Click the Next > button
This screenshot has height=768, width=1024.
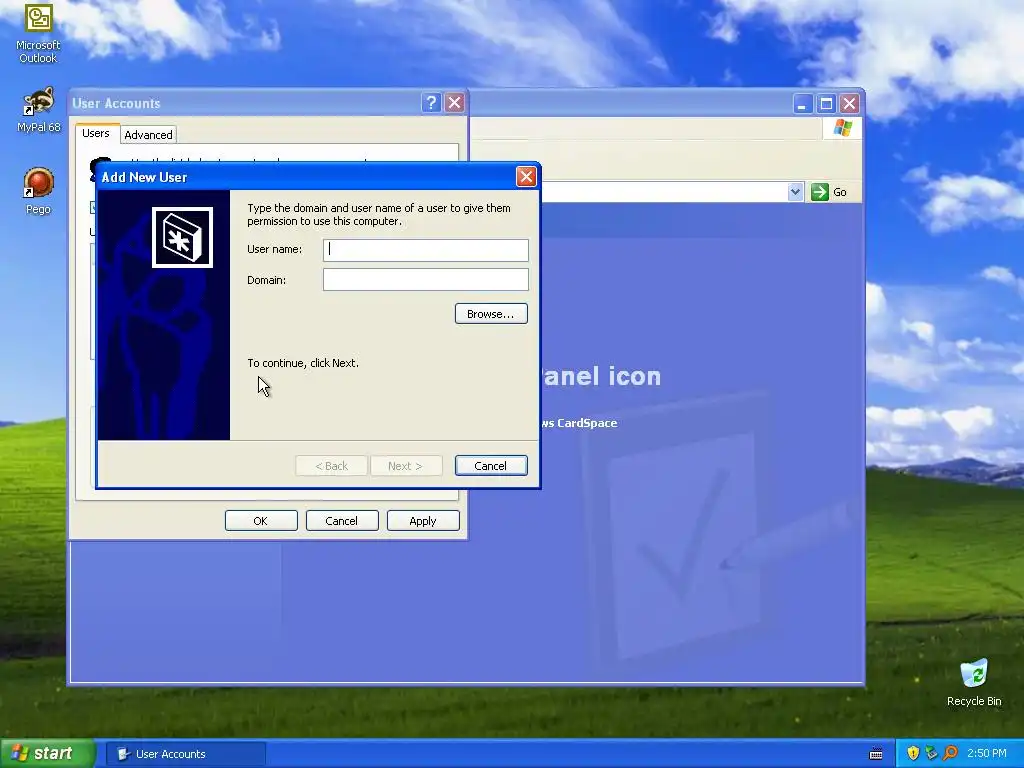[x=406, y=466]
